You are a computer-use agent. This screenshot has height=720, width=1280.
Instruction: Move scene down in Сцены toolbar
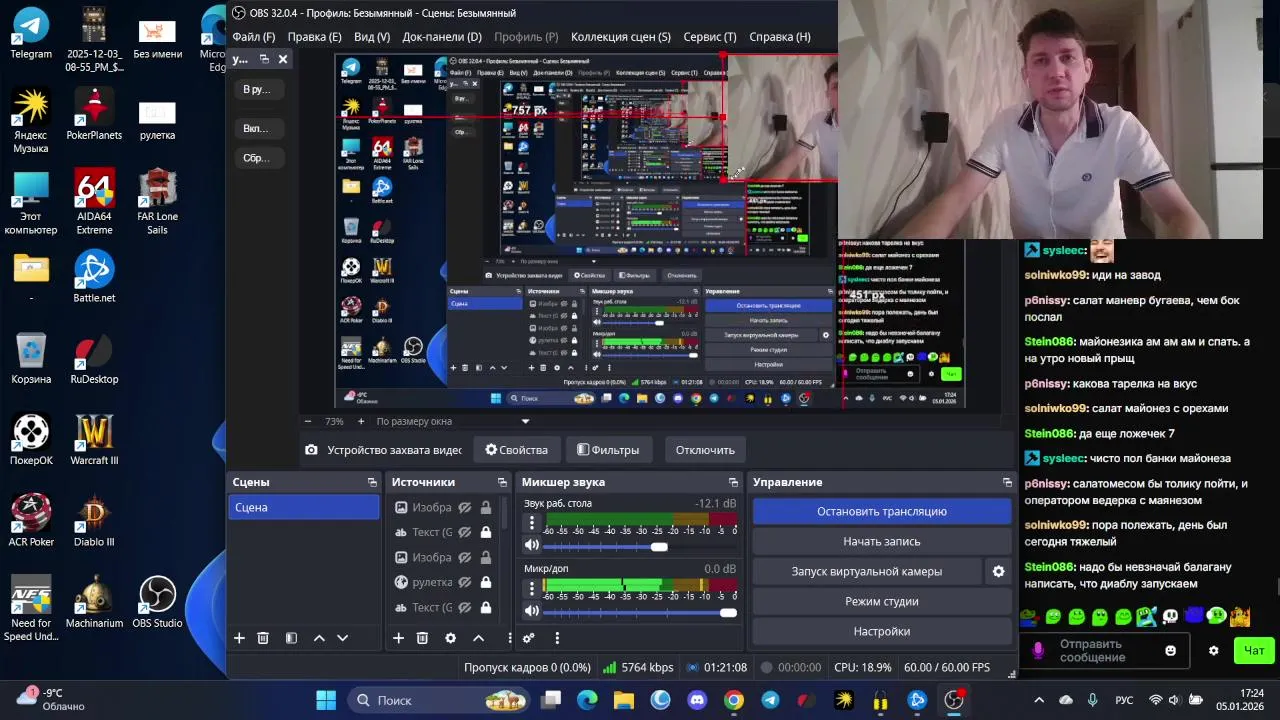[342, 638]
